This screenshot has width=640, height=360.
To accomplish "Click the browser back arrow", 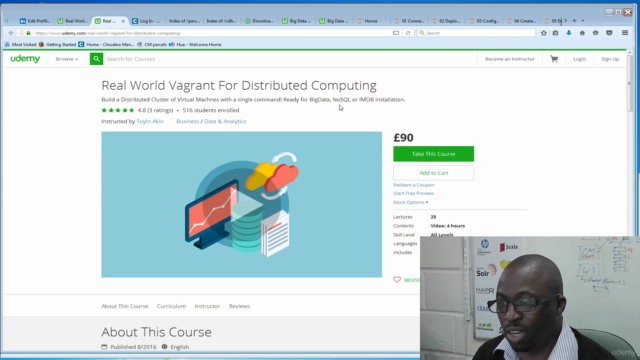I will click(11, 33).
